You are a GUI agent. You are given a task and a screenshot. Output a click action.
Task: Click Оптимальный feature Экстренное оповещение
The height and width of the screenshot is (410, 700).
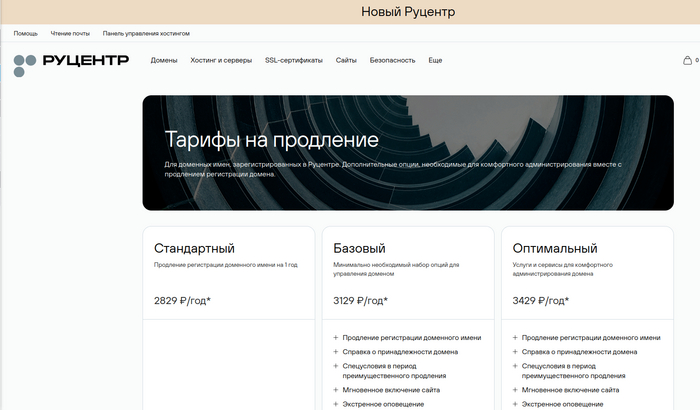[562, 404]
